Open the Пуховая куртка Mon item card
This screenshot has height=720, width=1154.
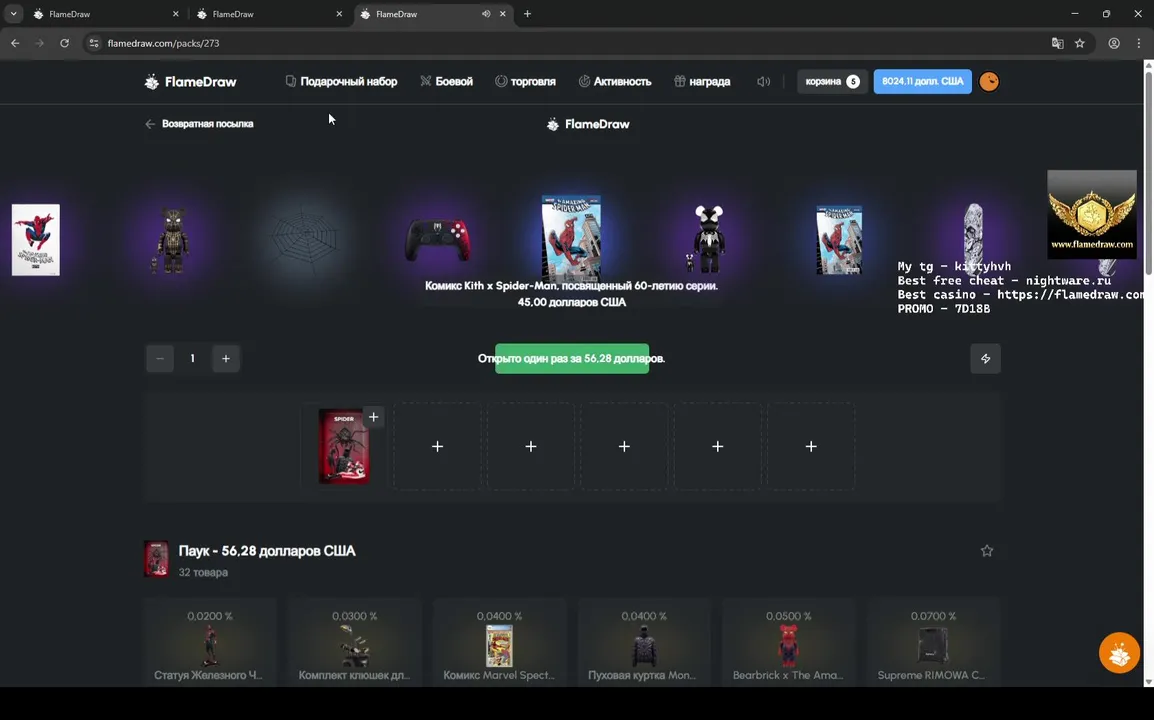tap(644, 643)
